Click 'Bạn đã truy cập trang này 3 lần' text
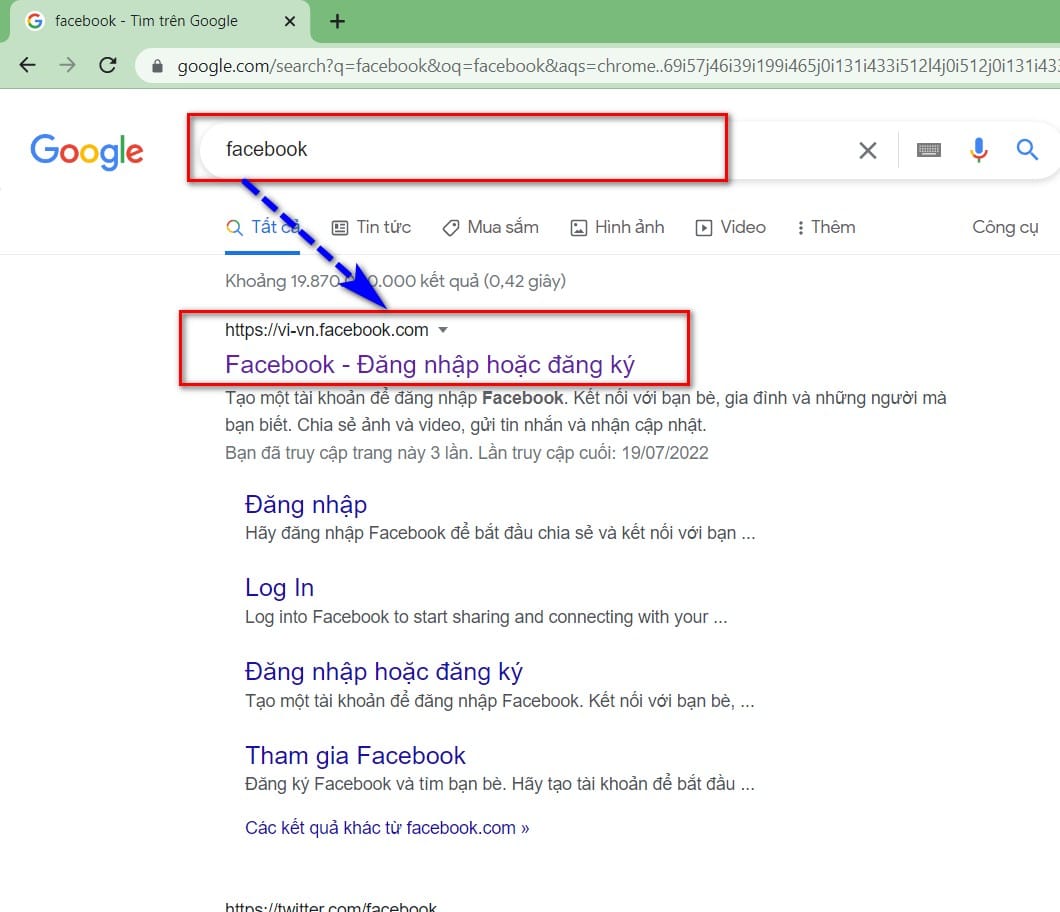The image size is (1060, 912). coord(466,452)
